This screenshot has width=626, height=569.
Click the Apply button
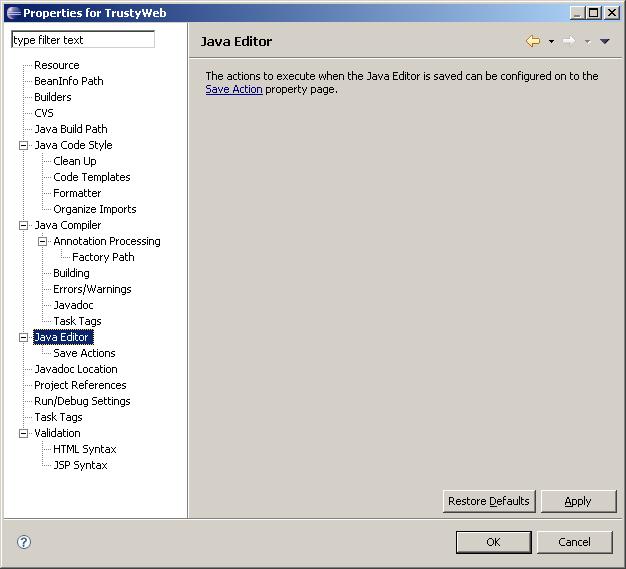pyautogui.click(x=578, y=501)
